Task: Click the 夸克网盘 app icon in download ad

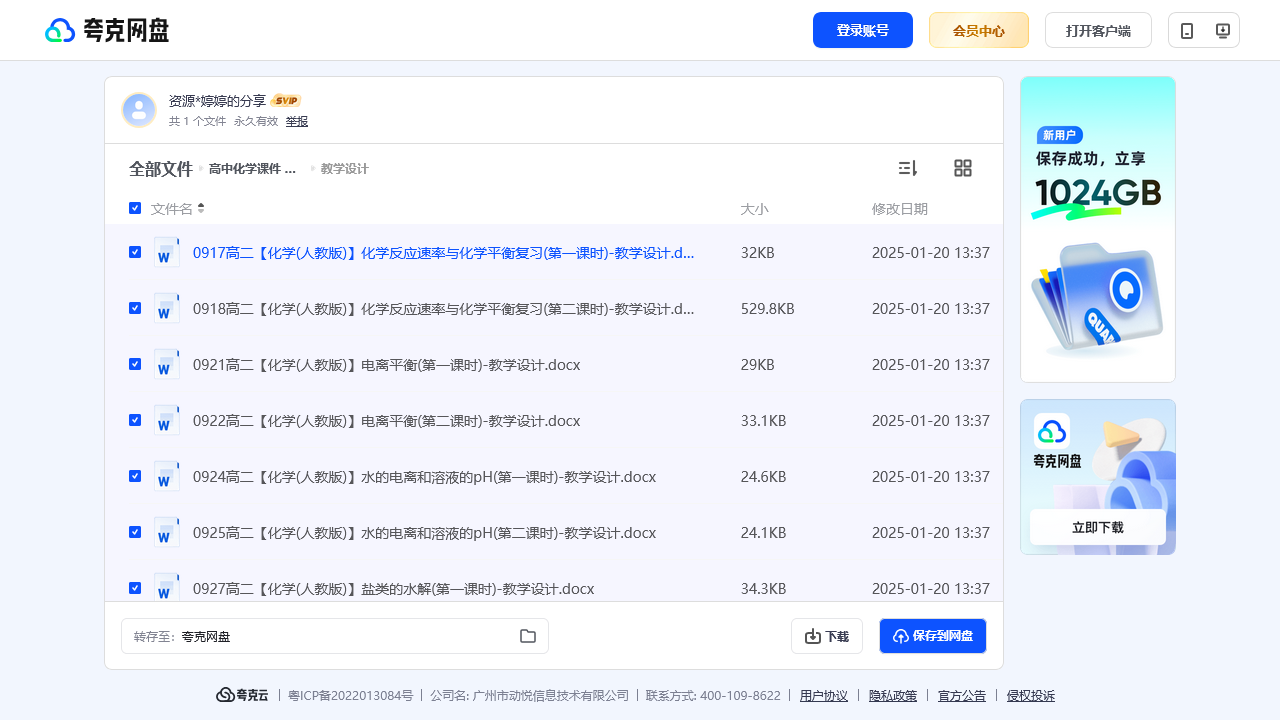Action: [1052, 431]
